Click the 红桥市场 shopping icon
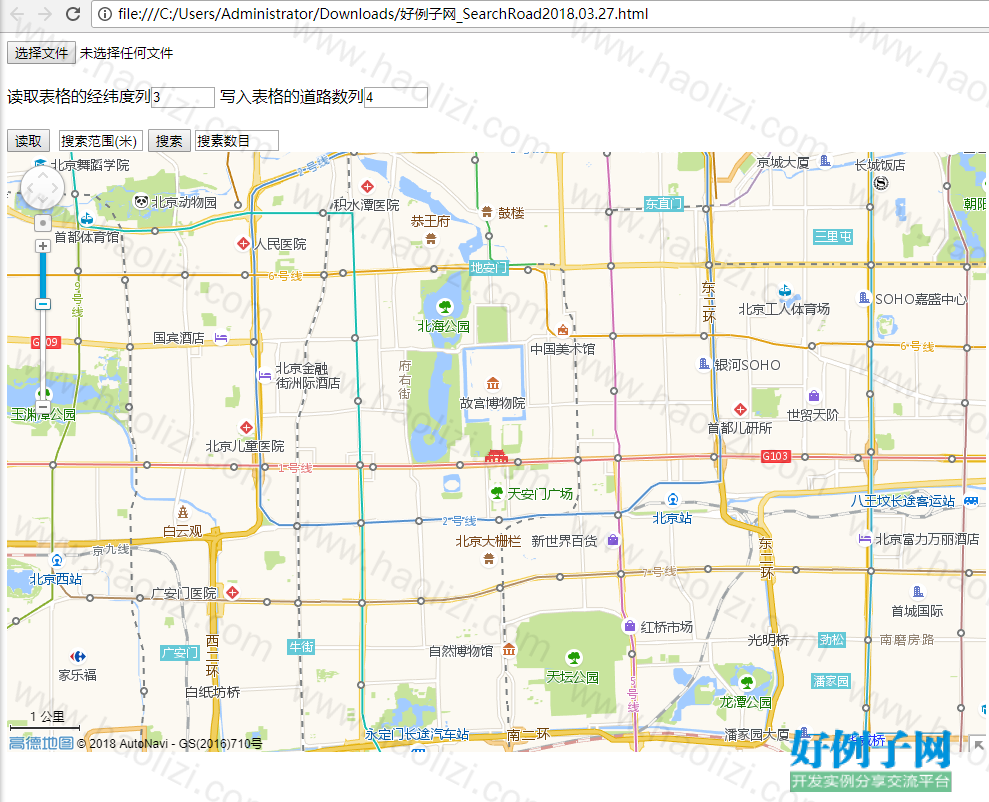The image size is (989, 802). click(629, 626)
